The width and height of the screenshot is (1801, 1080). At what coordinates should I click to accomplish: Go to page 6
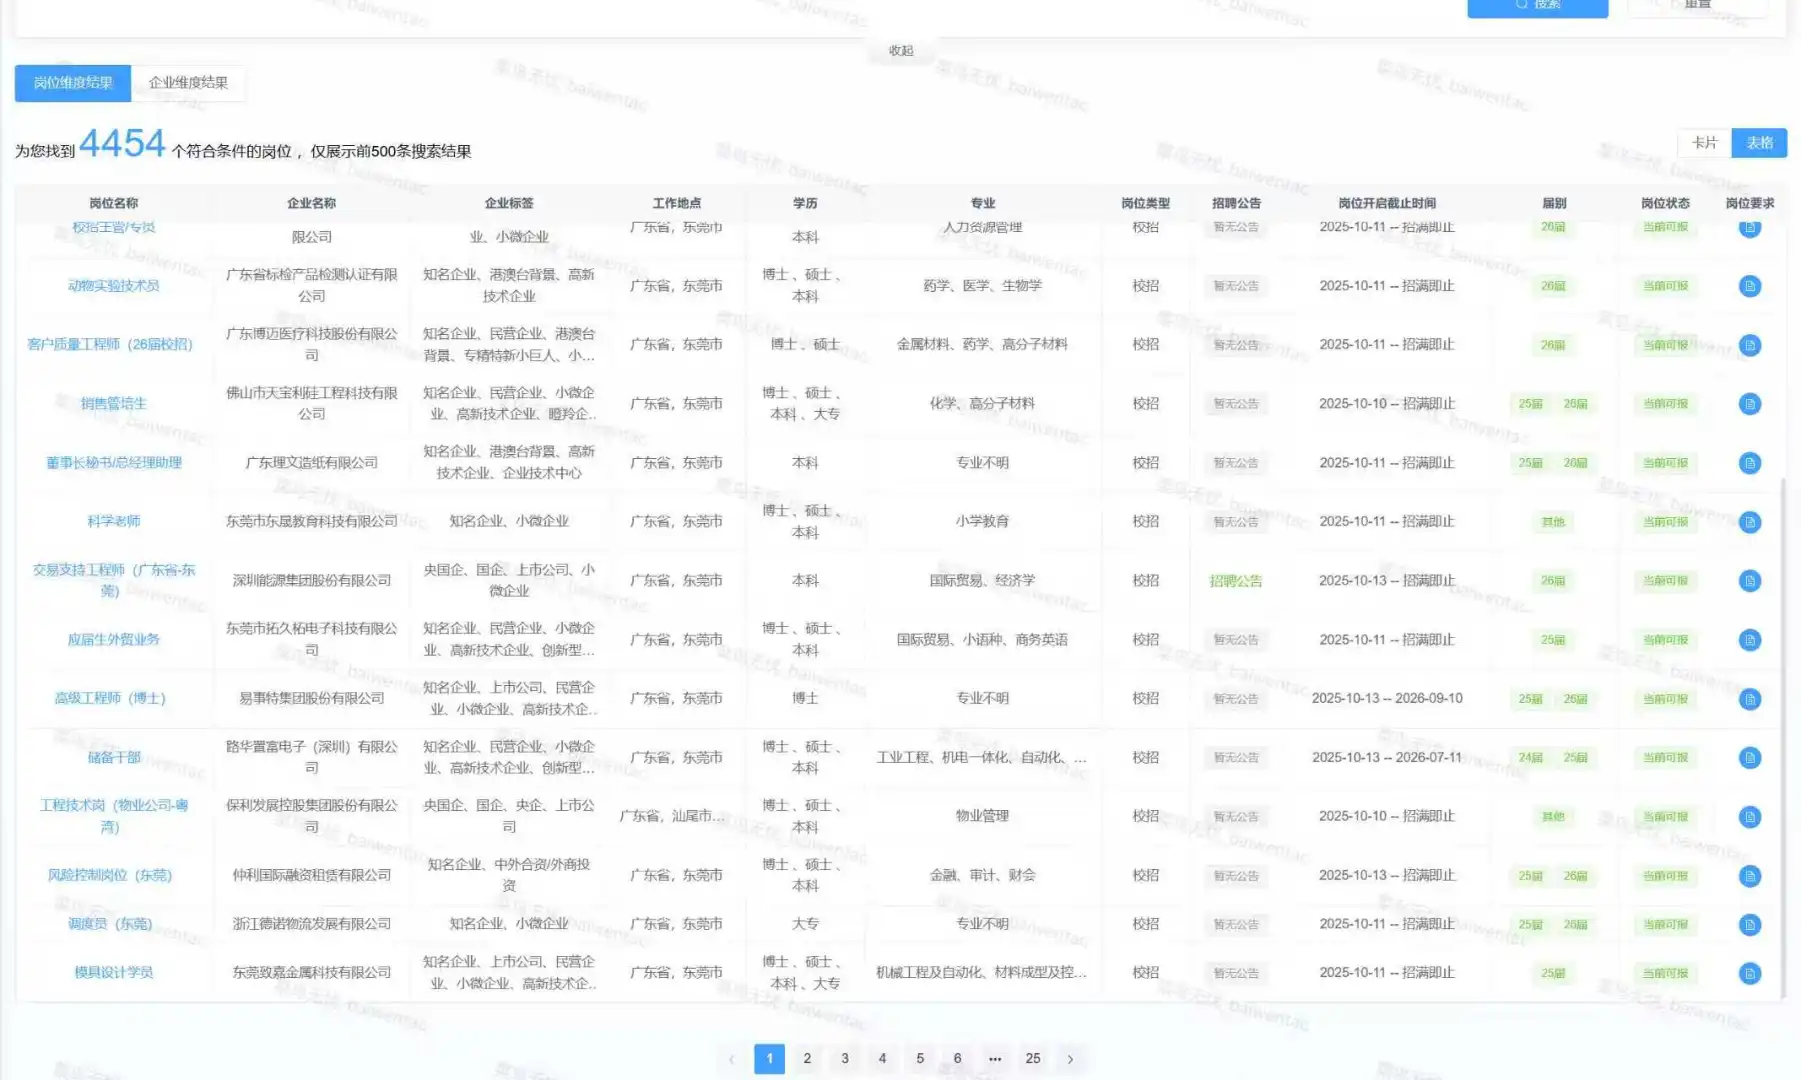tap(957, 1059)
